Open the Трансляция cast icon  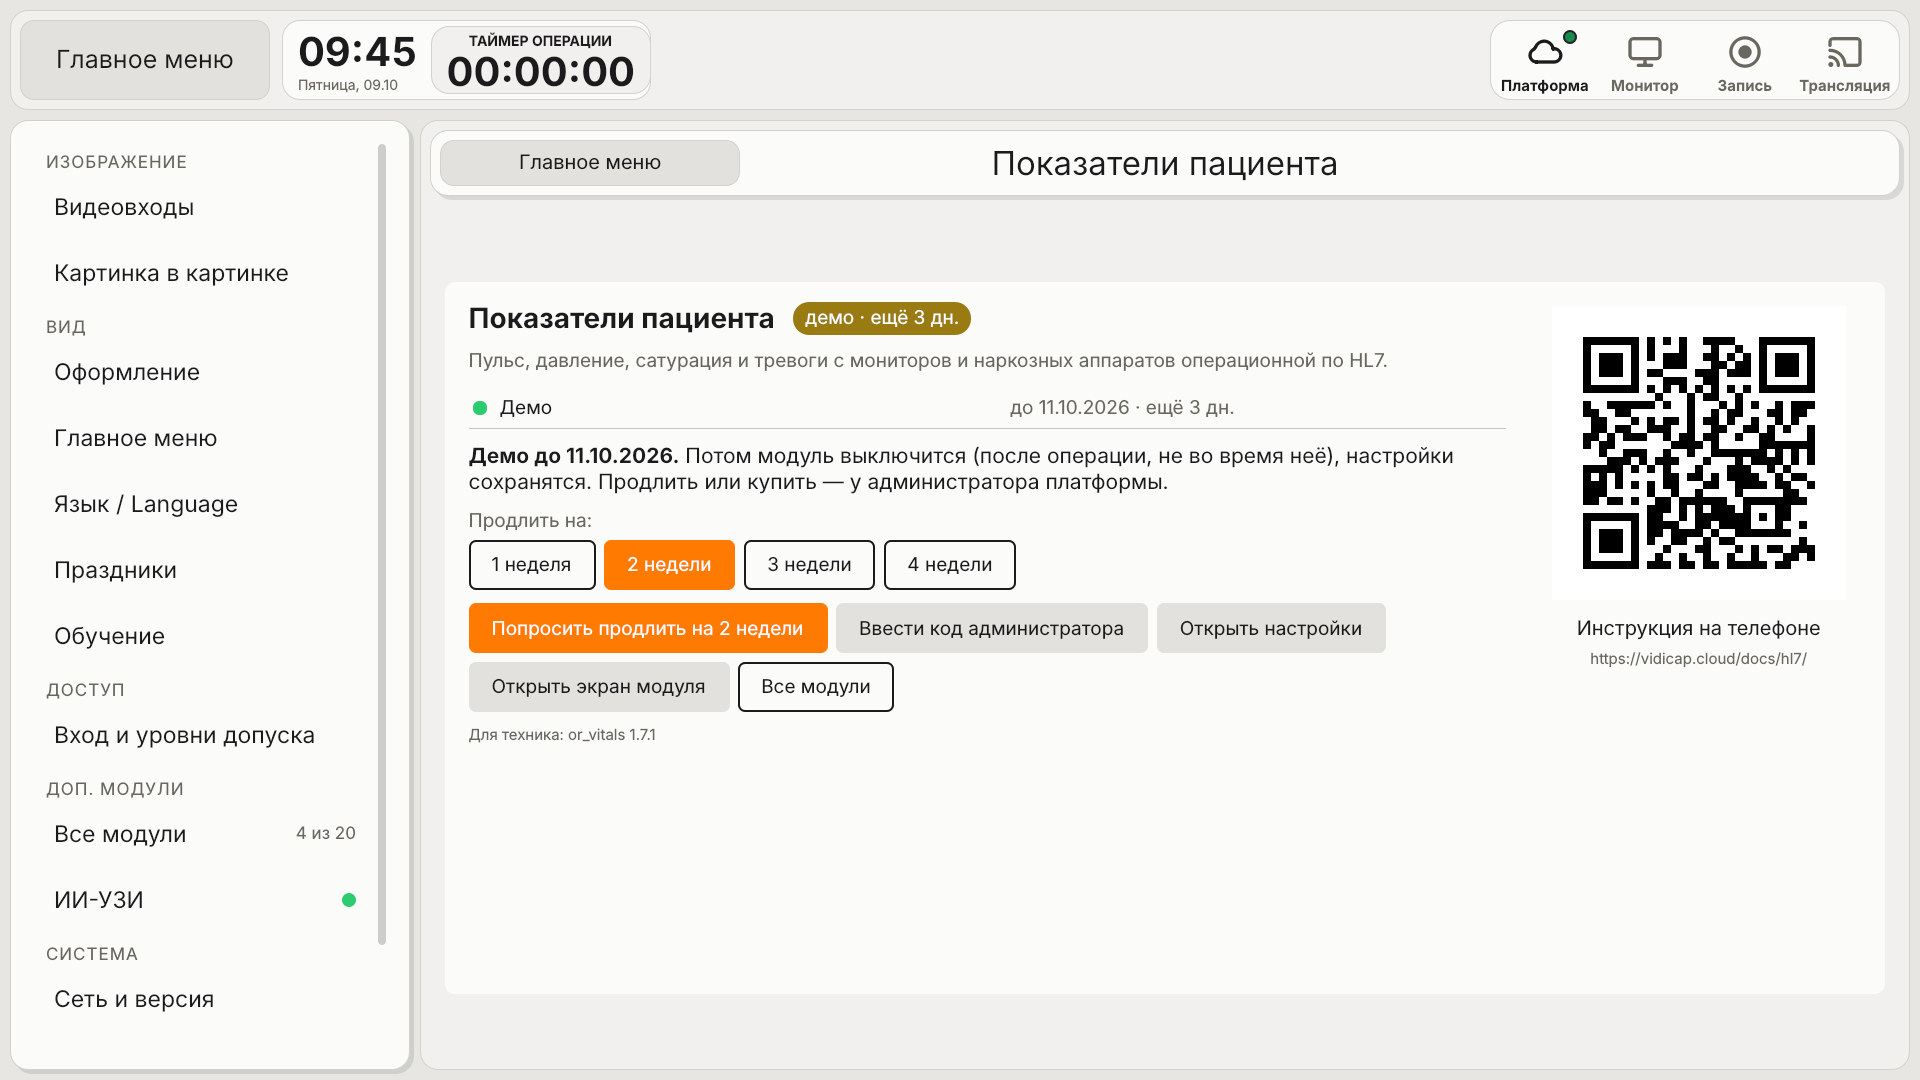pyautogui.click(x=1844, y=61)
